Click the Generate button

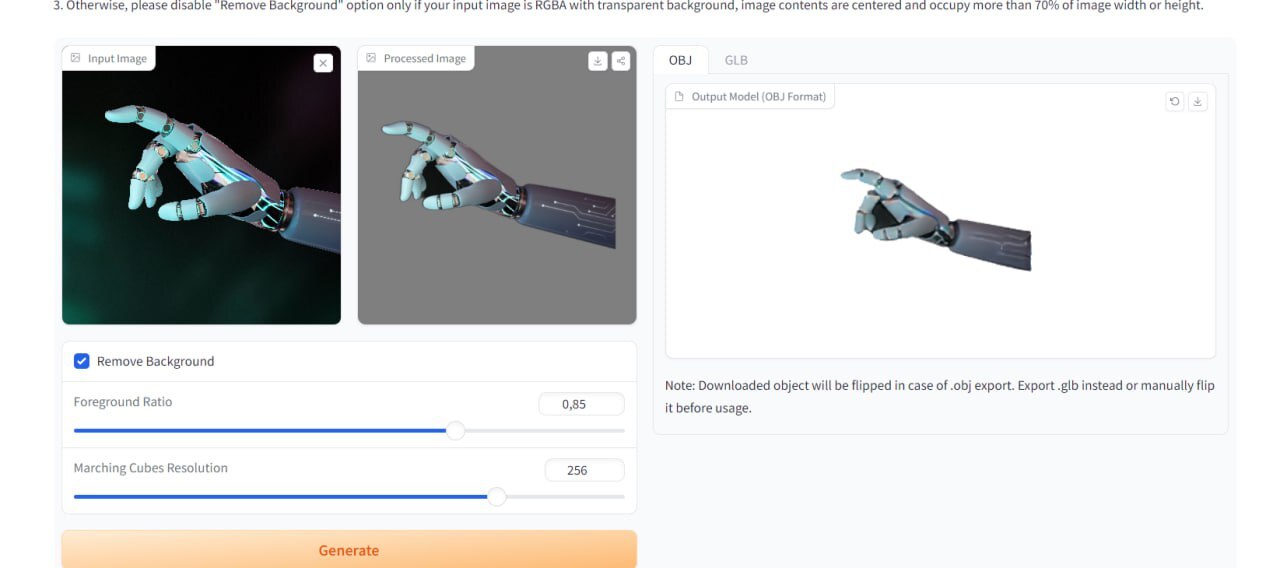[x=349, y=550]
